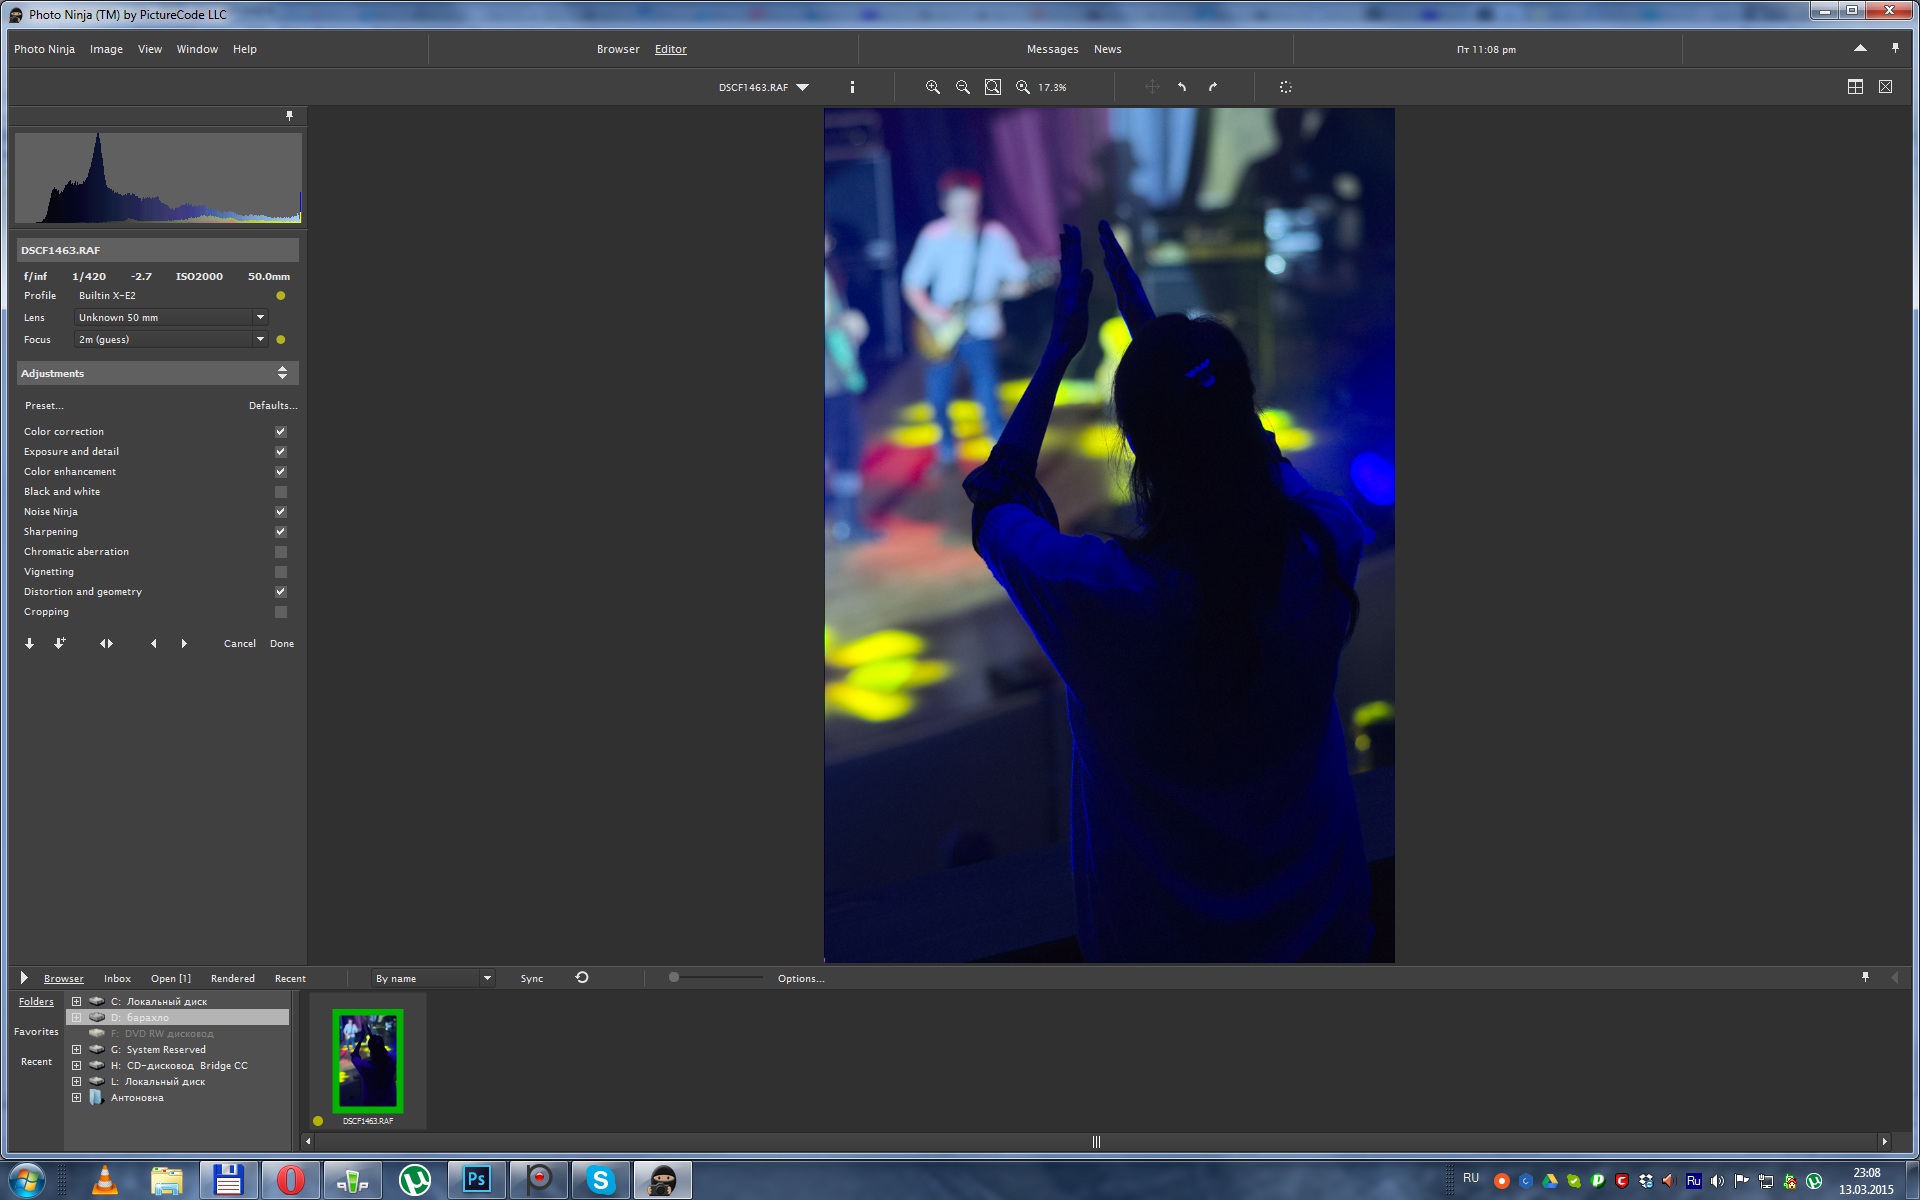Expand the Антоновна folder node

(76, 1097)
